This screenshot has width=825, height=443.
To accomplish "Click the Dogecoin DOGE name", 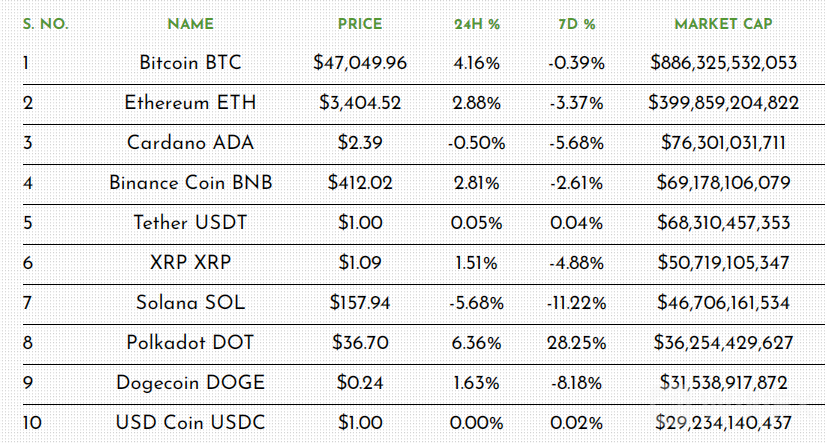I will point(190,383).
